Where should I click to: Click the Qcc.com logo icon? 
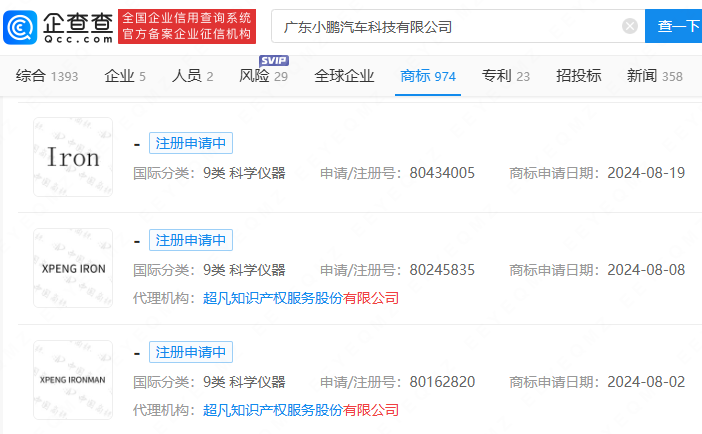[x=20, y=27]
